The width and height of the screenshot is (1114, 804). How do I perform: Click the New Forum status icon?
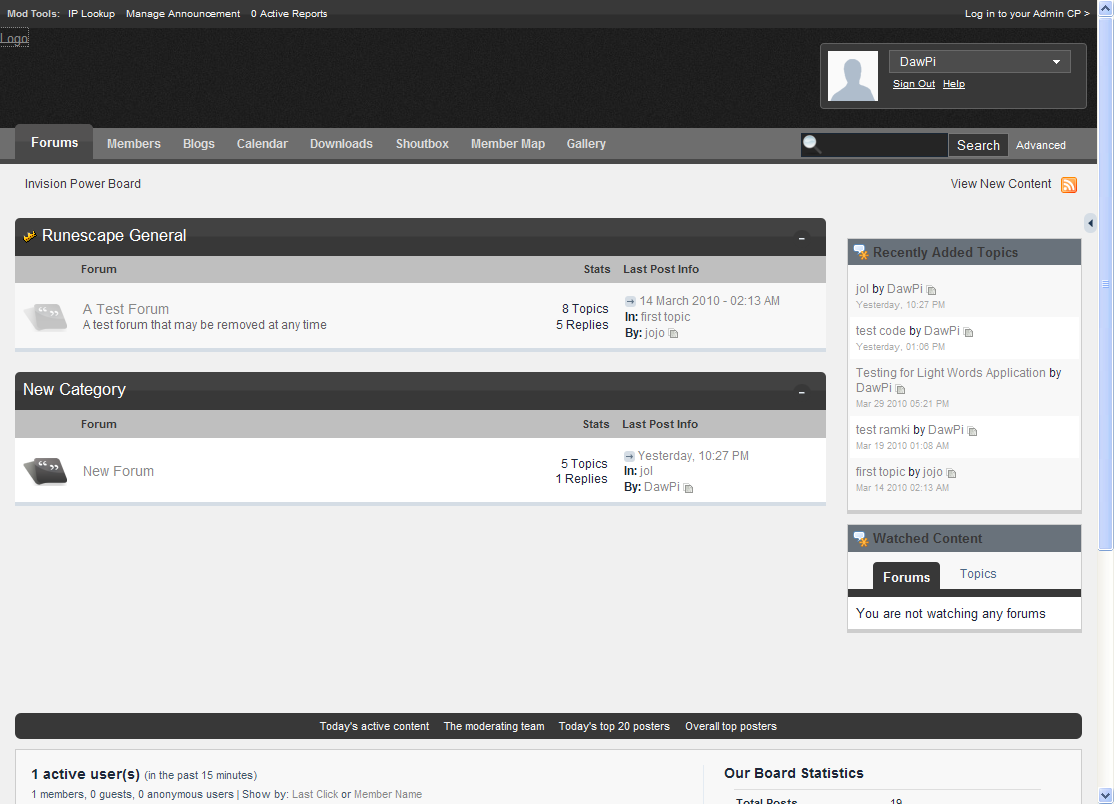(46, 471)
